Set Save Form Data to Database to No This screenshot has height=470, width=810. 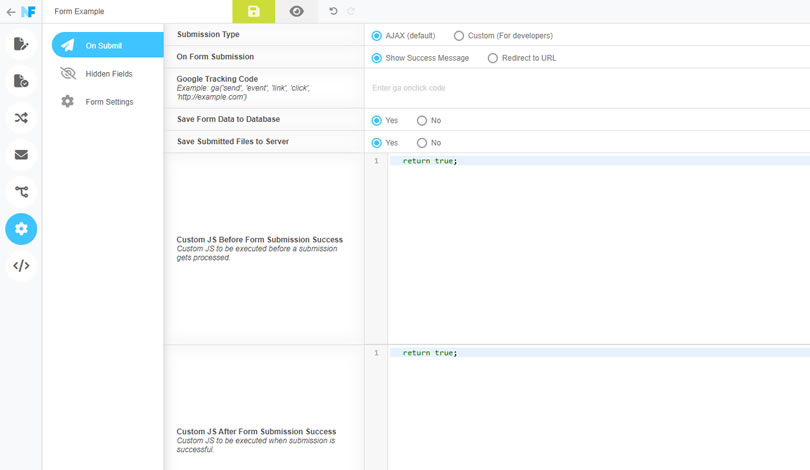pos(422,120)
